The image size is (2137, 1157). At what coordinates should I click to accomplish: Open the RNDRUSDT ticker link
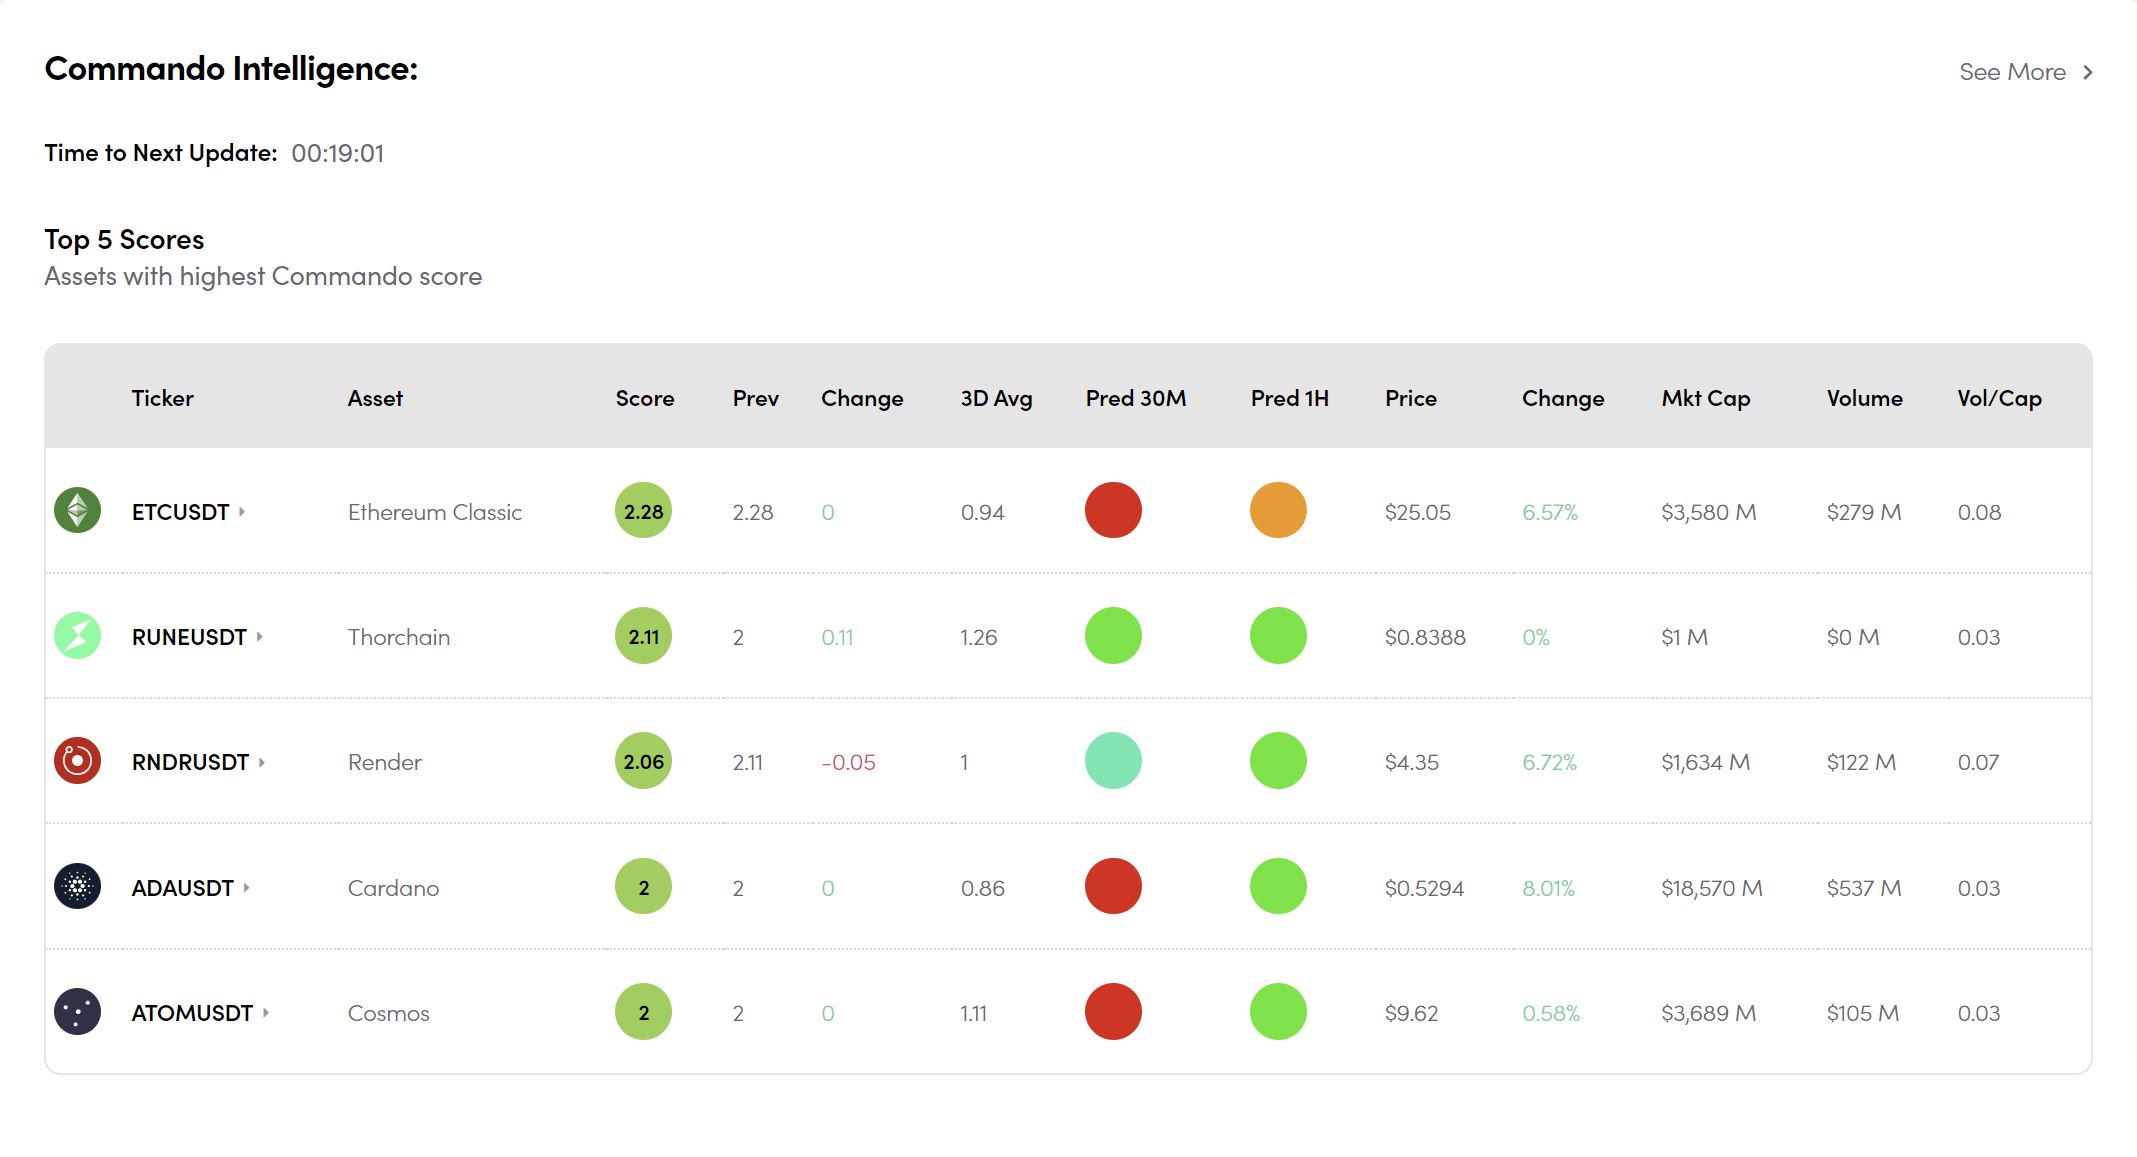tap(190, 762)
